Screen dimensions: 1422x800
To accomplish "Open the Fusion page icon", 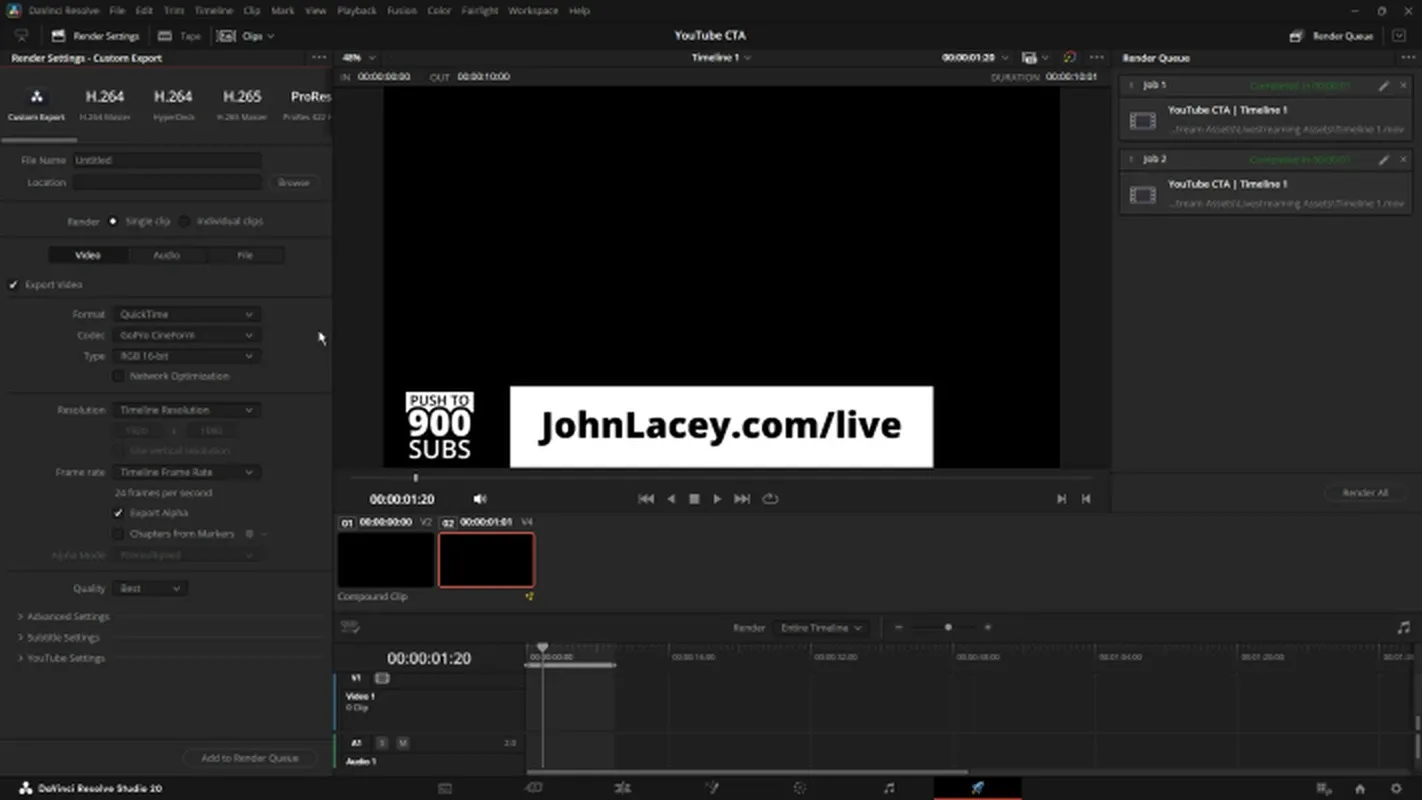I will click(711, 788).
